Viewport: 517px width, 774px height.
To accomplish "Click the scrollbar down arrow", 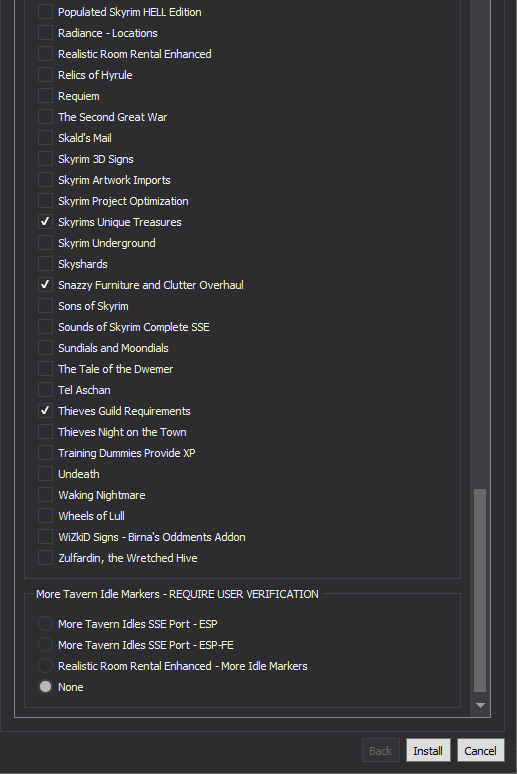I will pos(480,705).
